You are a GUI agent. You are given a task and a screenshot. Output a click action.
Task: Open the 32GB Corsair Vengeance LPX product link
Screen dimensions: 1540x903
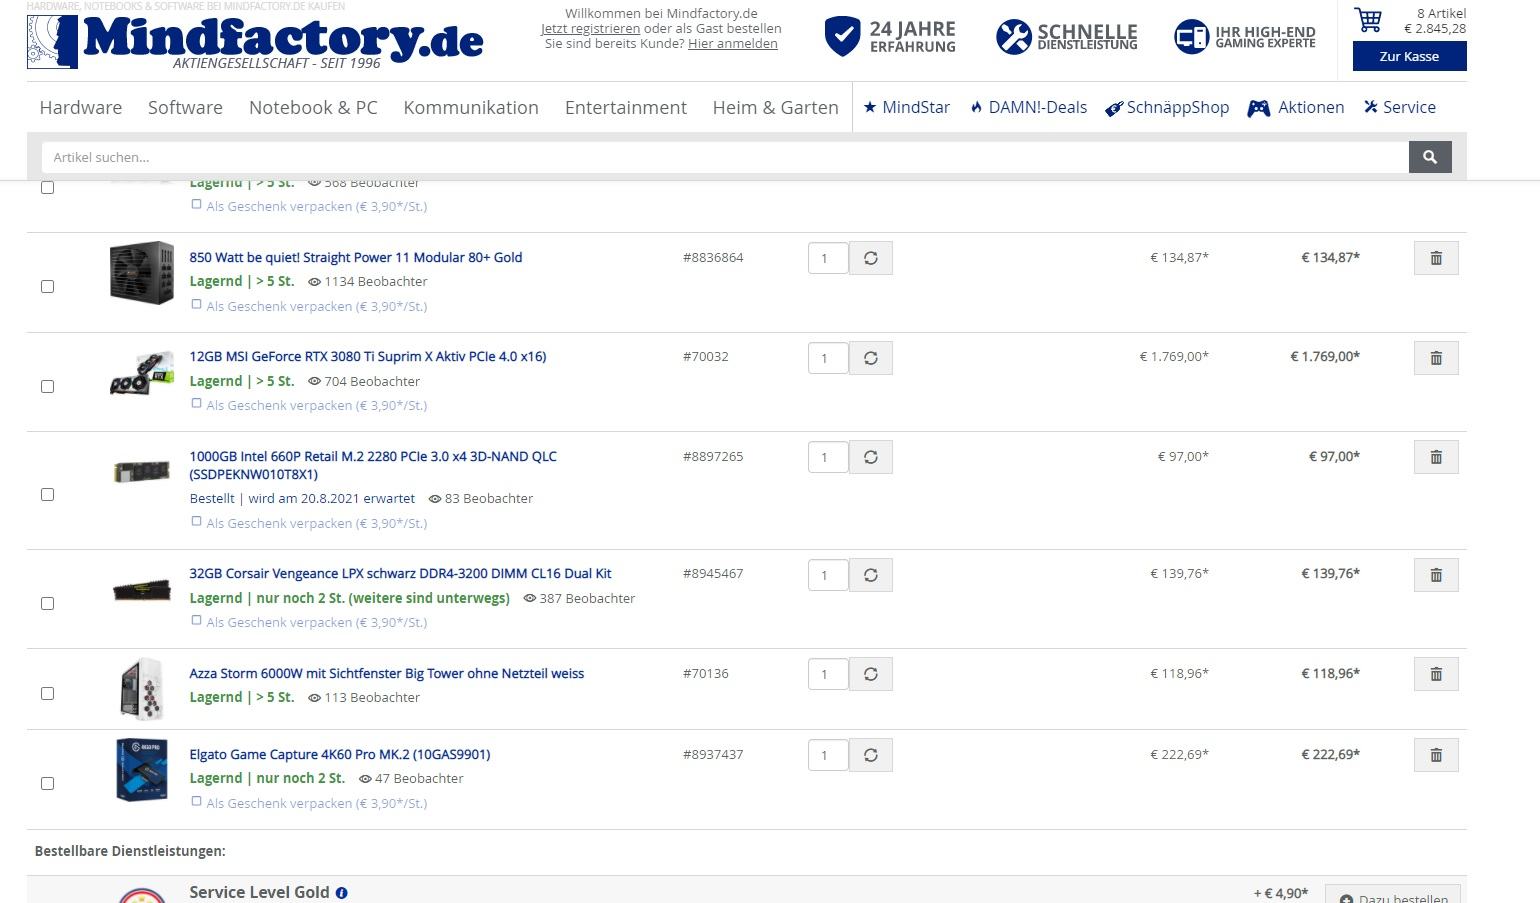pyautogui.click(x=400, y=574)
